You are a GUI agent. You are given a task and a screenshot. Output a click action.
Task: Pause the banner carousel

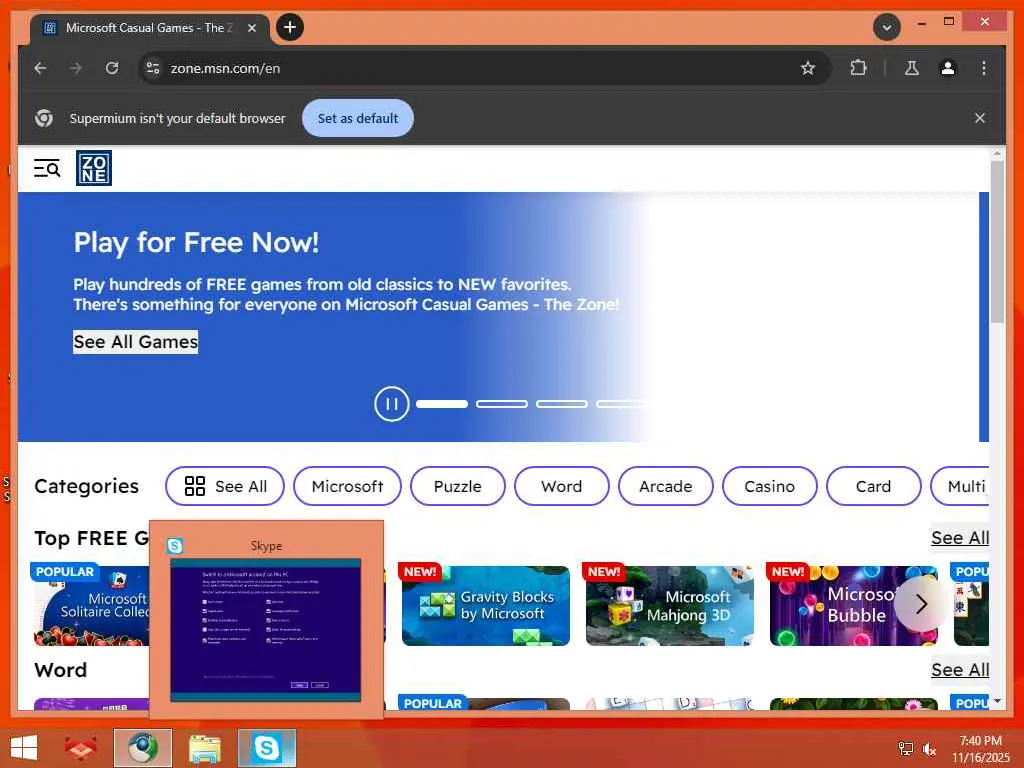pos(392,404)
